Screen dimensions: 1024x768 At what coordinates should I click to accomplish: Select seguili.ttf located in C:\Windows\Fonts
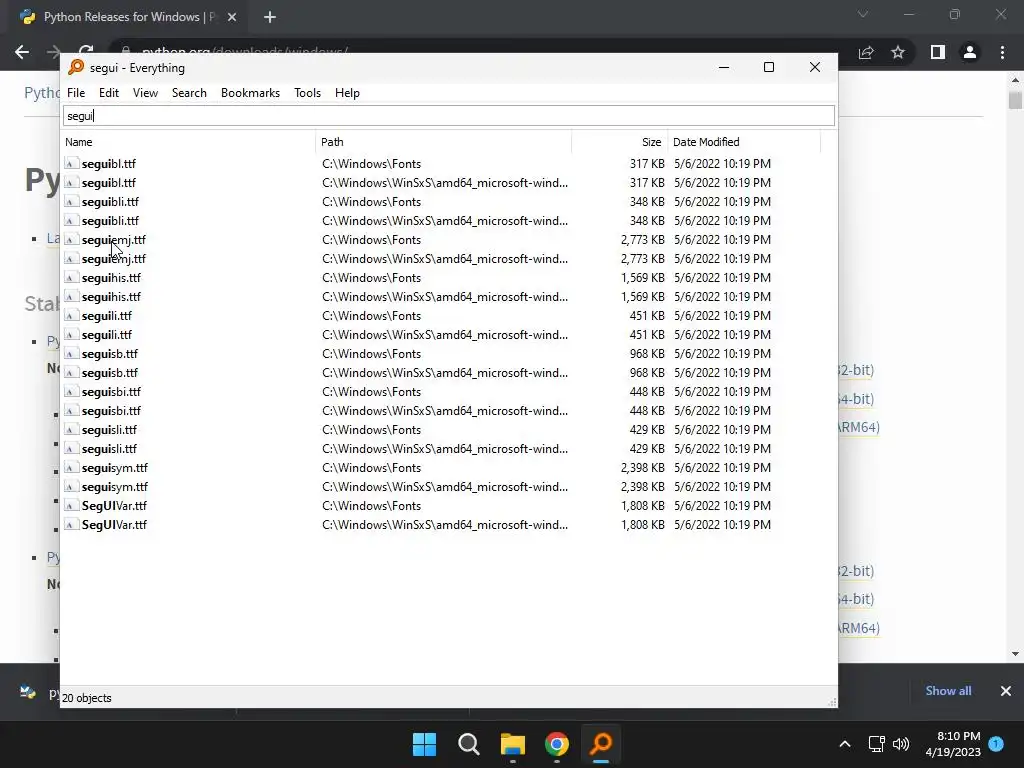(106, 315)
